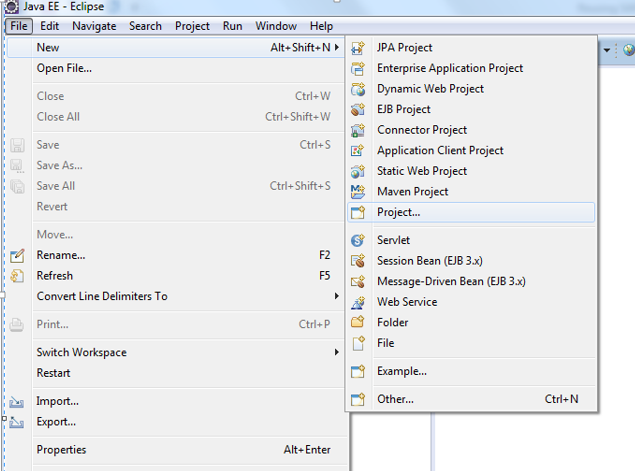Image resolution: width=635 pixels, height=471 pixels.
Task: Expand Convert Line Delimiters To submenu
Action: pos(337,296)
